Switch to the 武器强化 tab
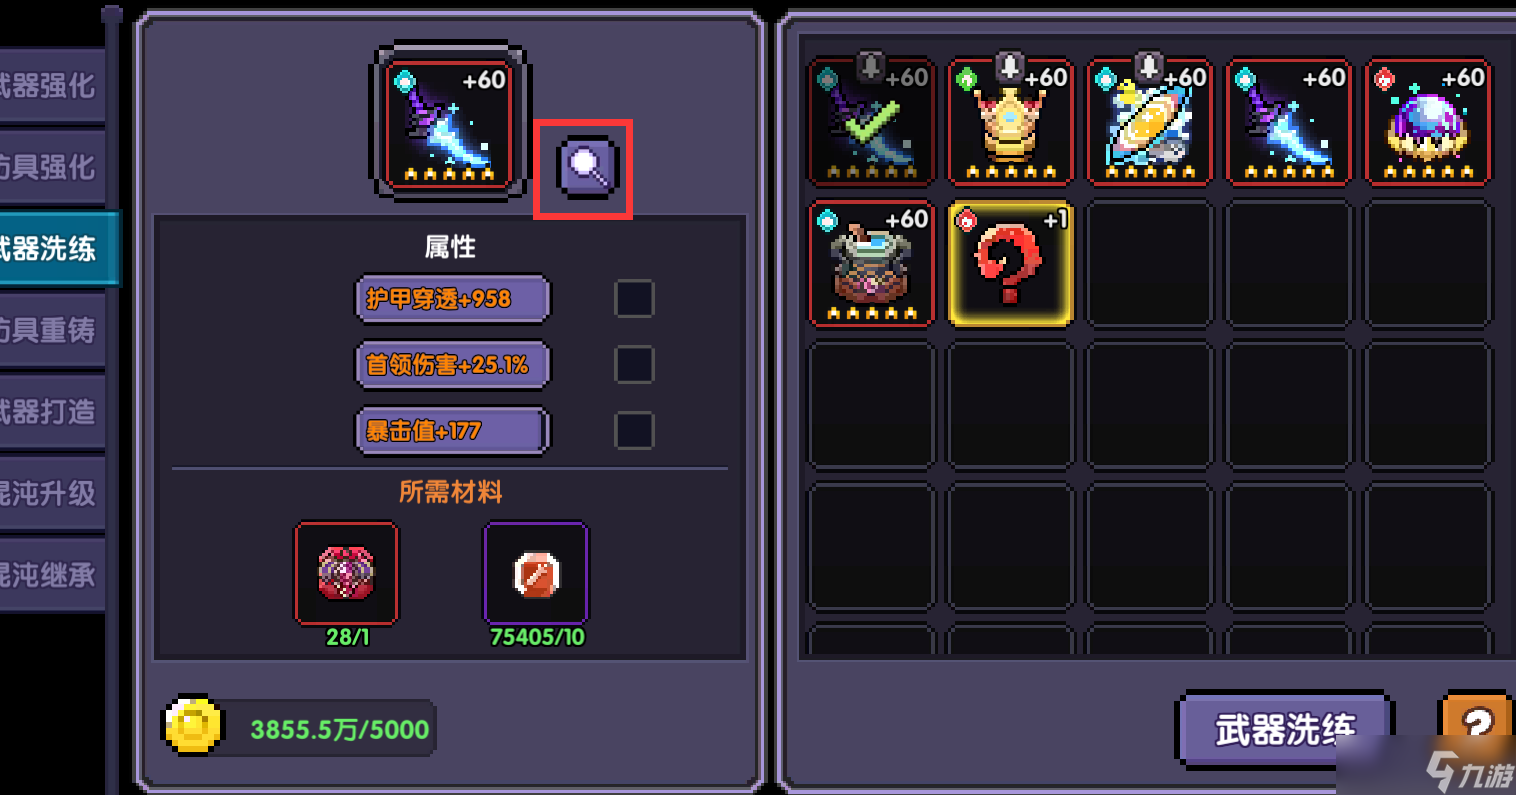 click(52, 86)
